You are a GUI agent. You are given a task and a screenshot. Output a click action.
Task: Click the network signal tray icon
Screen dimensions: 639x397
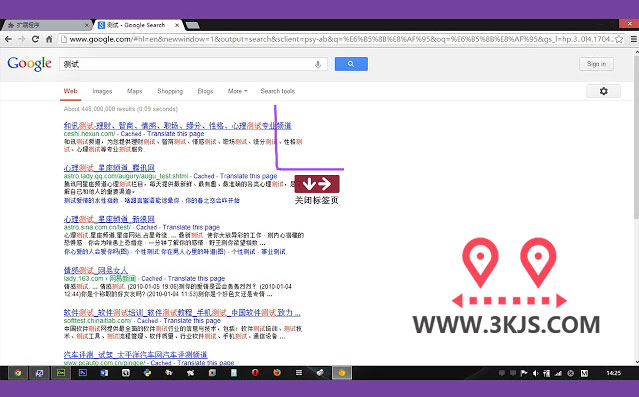[x=558, y=373]
